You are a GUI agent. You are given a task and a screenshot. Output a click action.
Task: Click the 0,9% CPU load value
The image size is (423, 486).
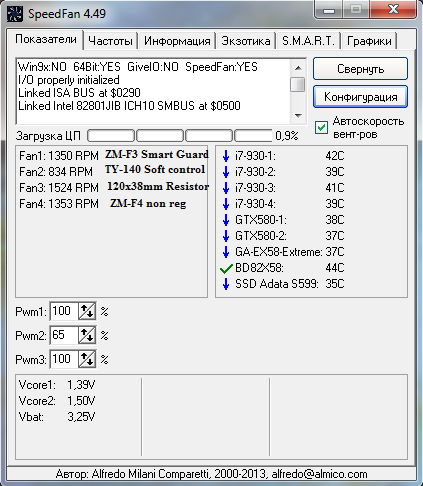(287, 136)
